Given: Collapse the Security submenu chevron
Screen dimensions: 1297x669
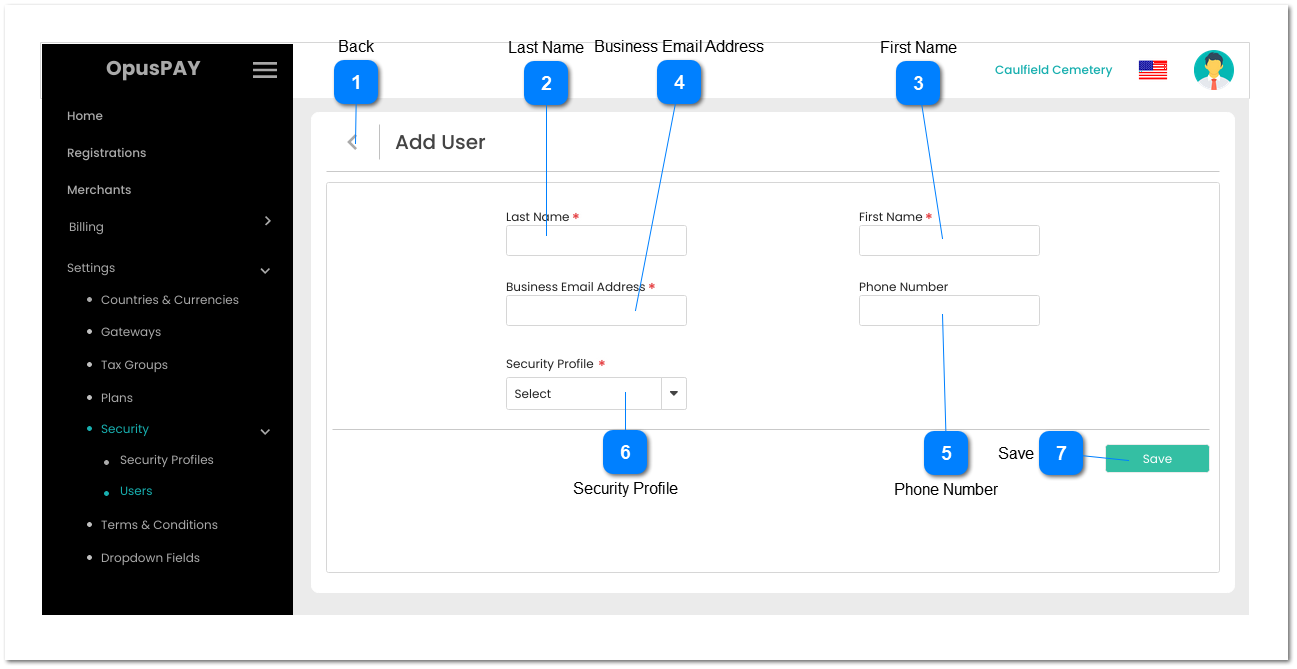Looking at the screenshot, I should click(265, 432).
